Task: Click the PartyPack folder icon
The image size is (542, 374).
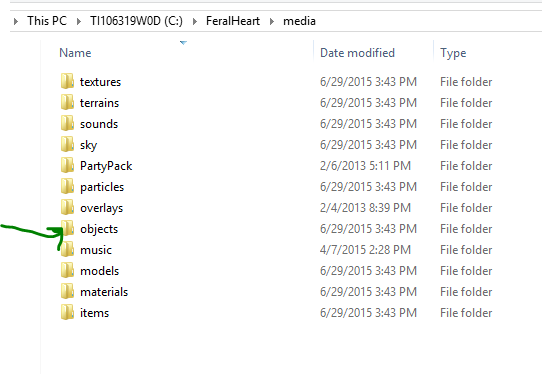Action: [67, 165]
